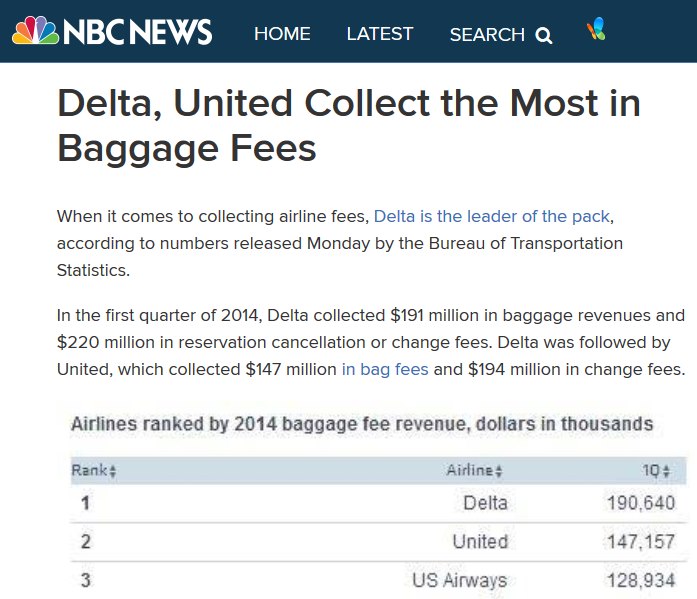
Task: Select the Delta airline cell
Action: coord(485,503)
